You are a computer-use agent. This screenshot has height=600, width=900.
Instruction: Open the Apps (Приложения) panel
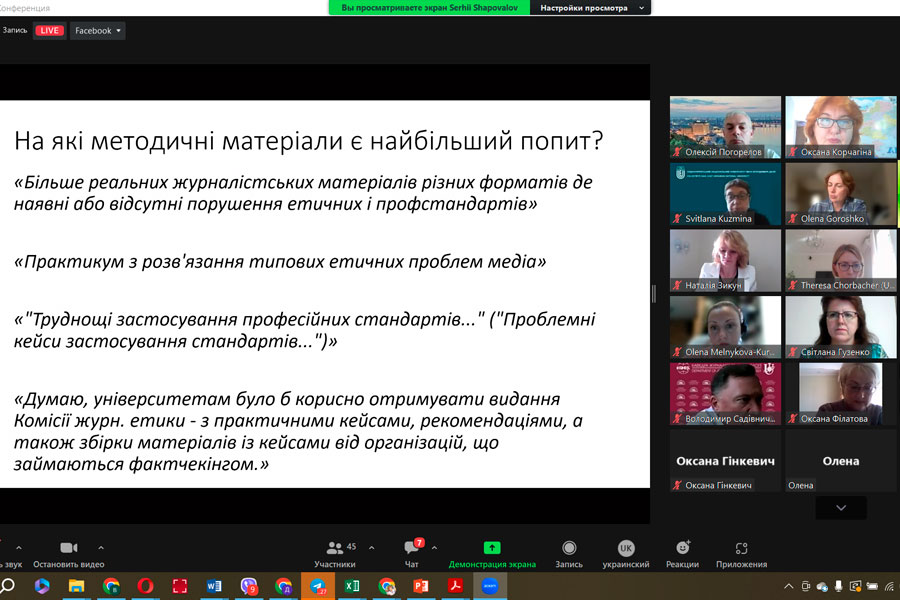741,548
